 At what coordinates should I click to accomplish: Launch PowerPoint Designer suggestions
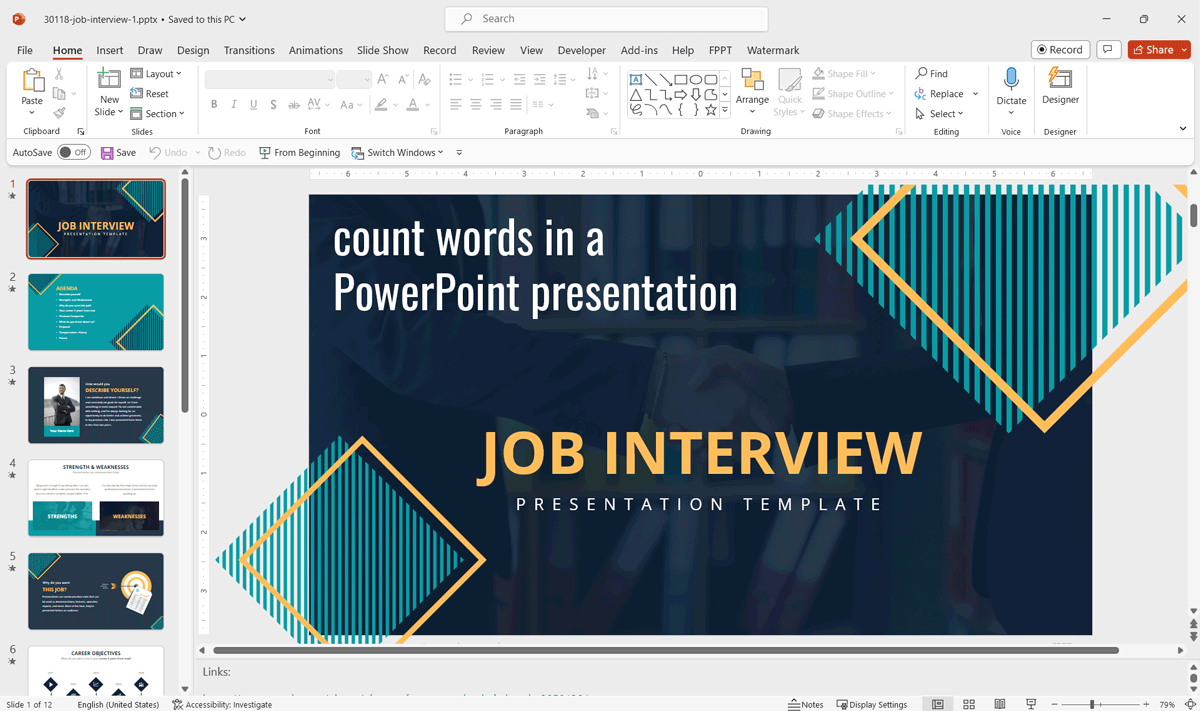click(x=1059, y=88)
